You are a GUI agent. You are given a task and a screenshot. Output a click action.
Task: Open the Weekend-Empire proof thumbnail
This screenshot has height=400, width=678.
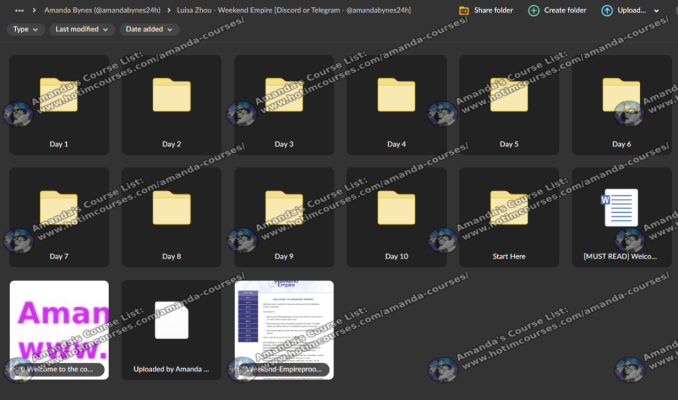[284, 328]
